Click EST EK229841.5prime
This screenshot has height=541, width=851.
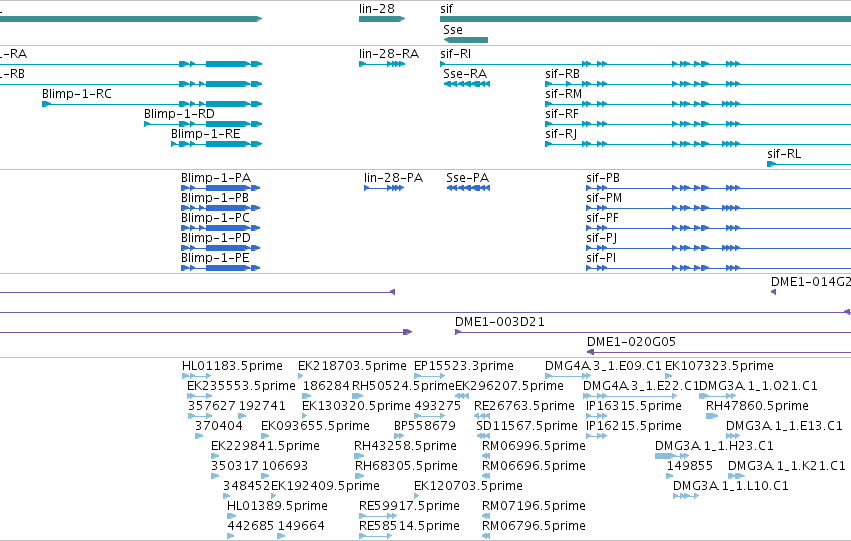click(265, 446)
